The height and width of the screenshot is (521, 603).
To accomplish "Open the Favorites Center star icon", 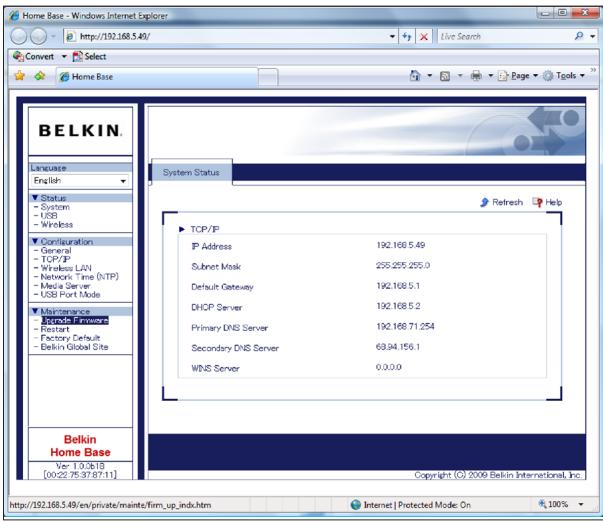I will [x=20, y=76].
